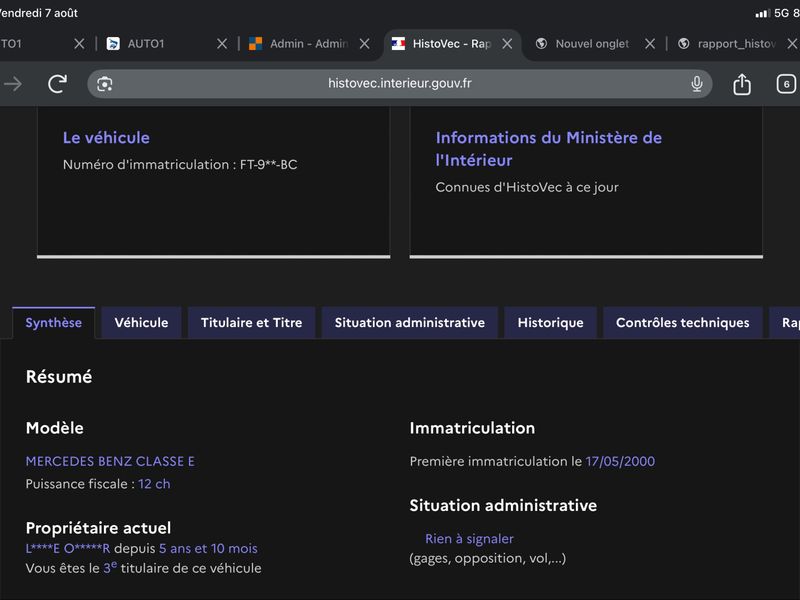The image size is (800, 600).
Task: Click the AUTO1 tab favicon
Action: point(113,44)
